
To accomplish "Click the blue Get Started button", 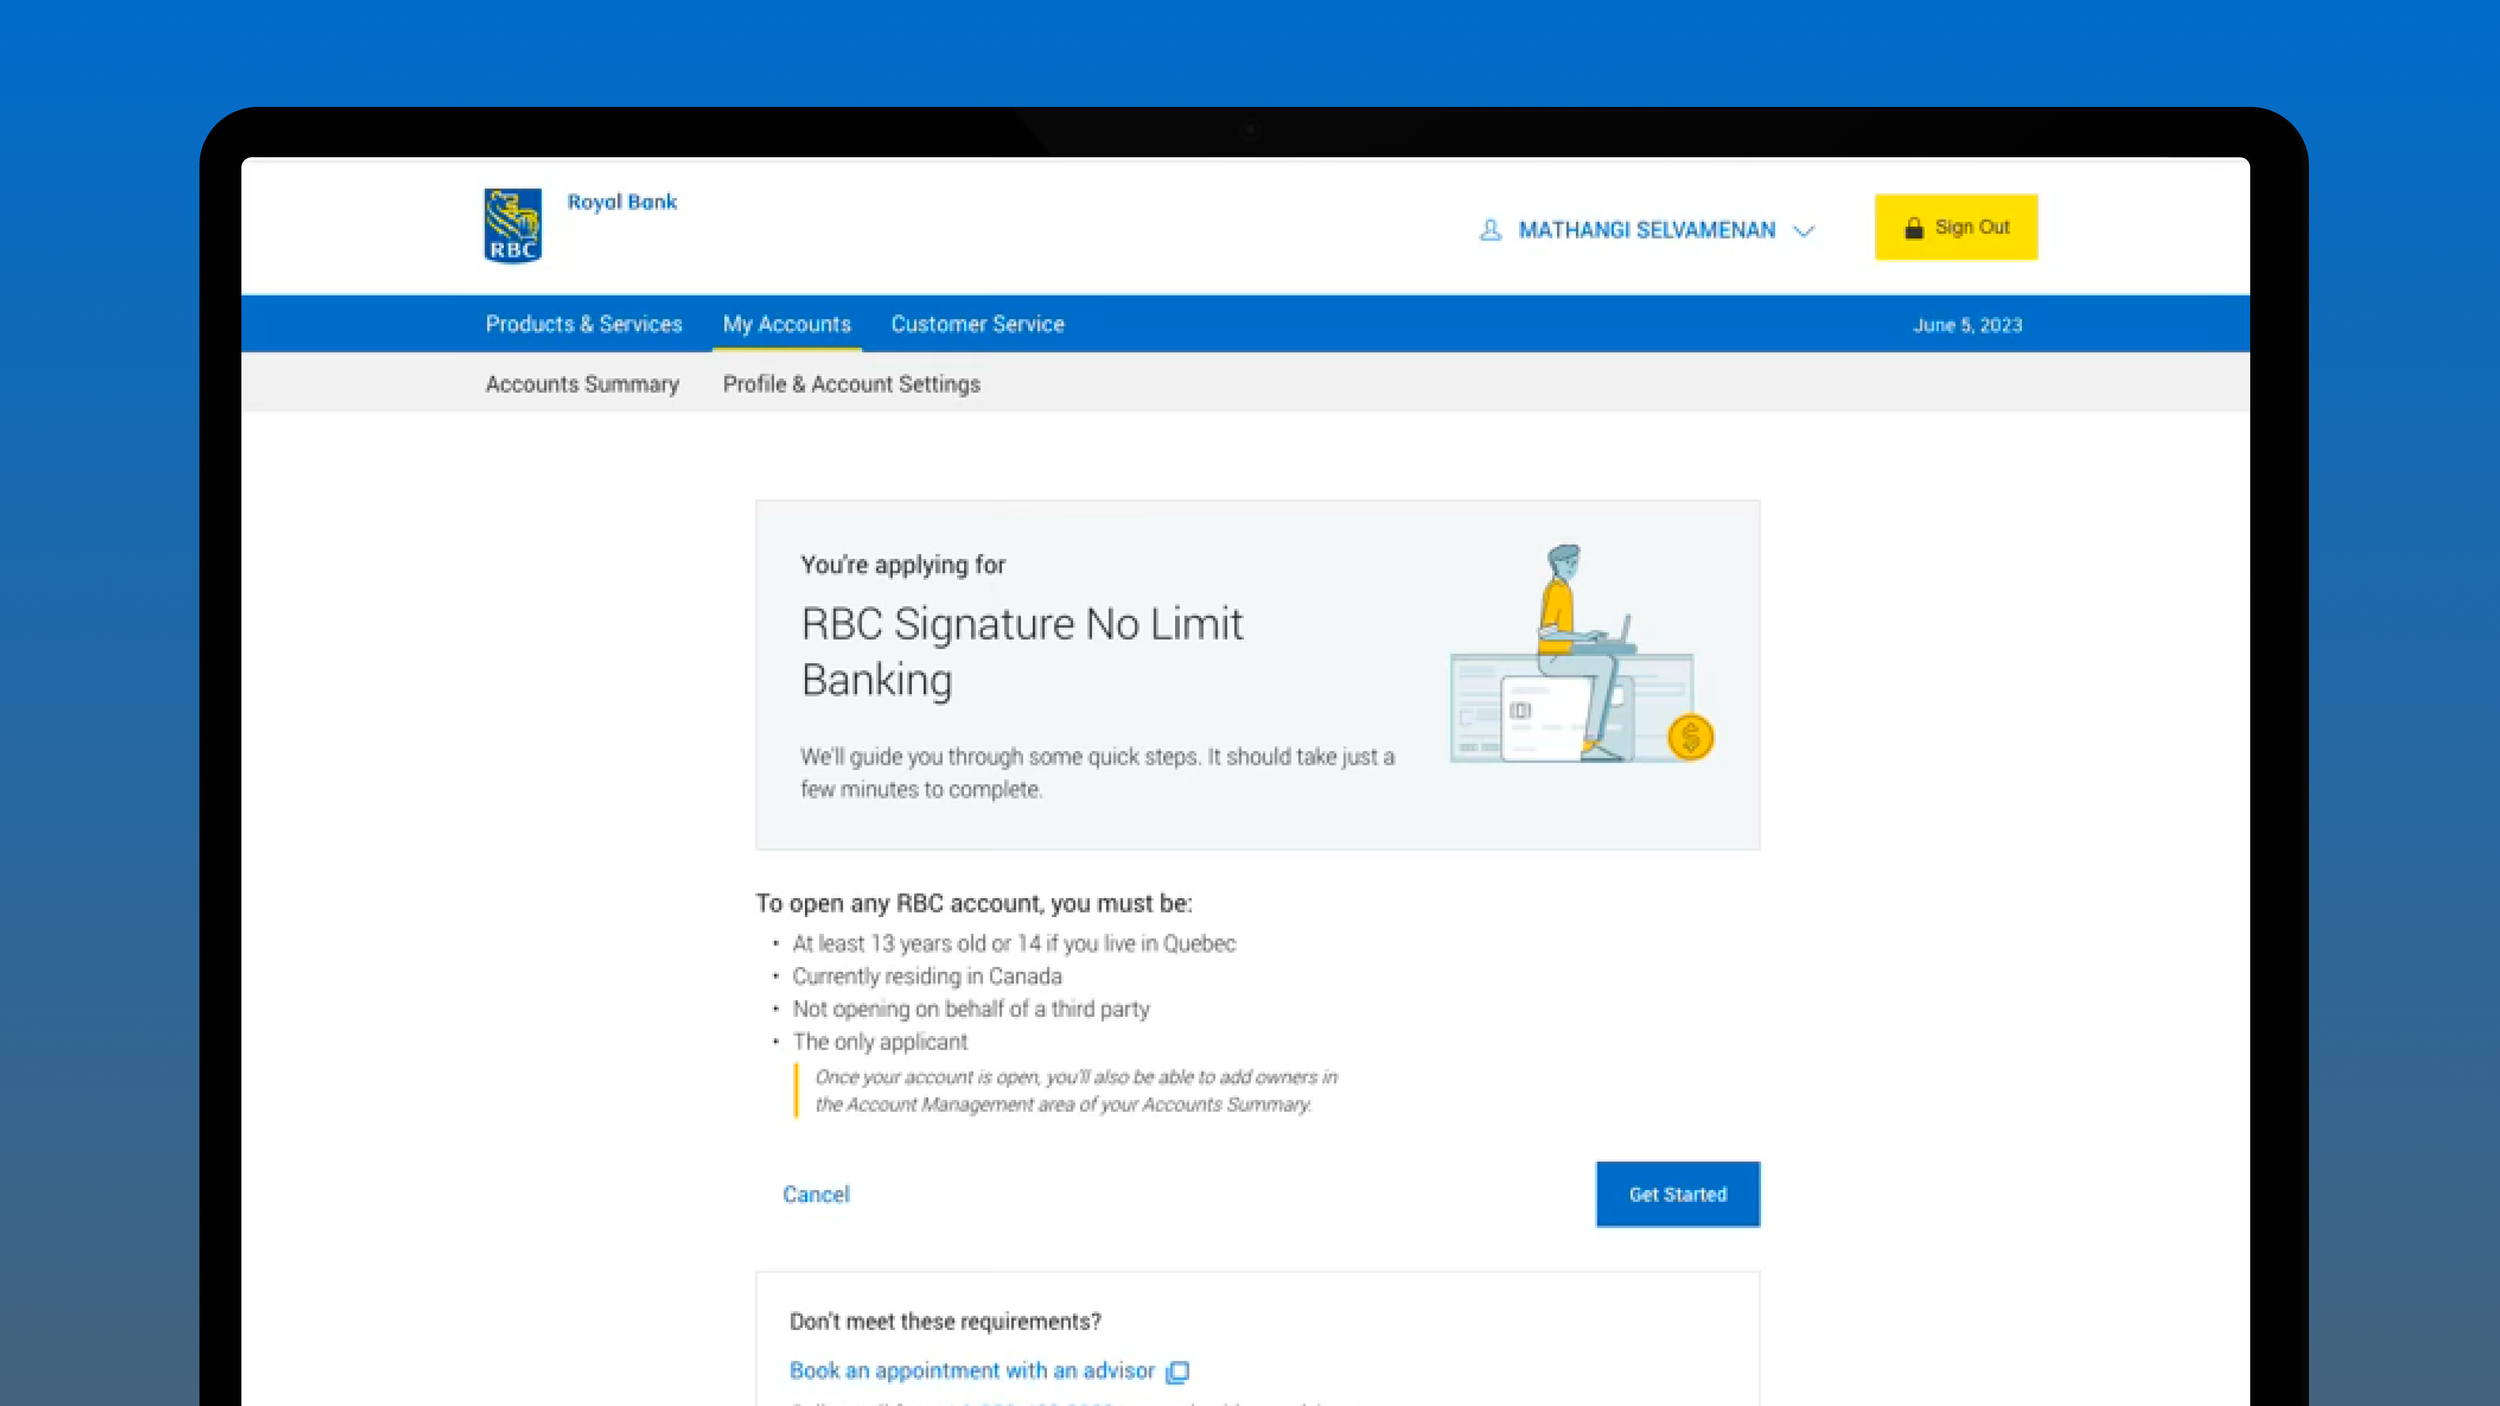I will pos(1677,1194).
